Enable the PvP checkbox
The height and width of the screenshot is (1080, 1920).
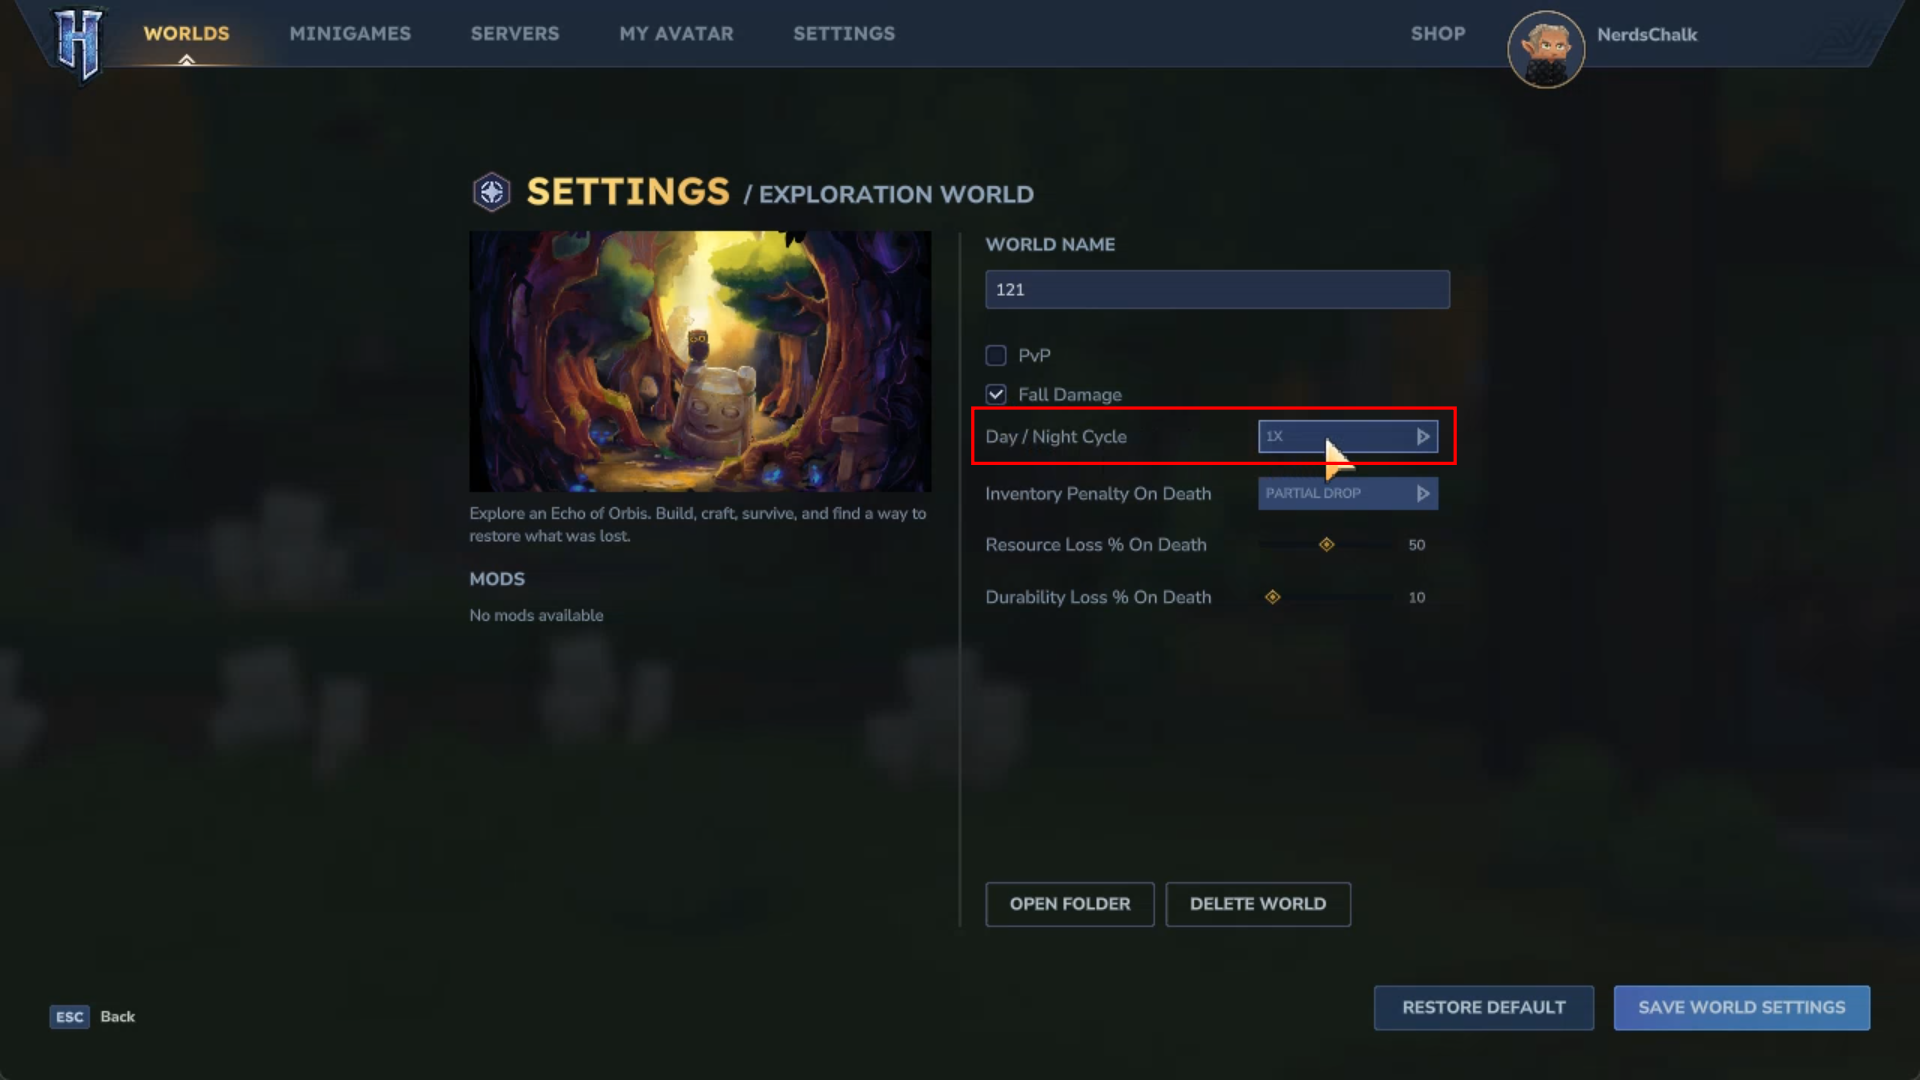[x=996, y=355]
